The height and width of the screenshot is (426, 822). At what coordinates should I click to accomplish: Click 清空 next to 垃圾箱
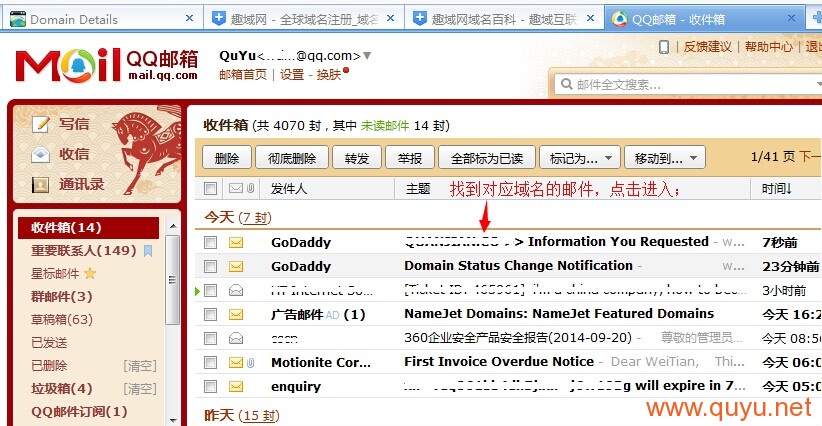point(140,388)
